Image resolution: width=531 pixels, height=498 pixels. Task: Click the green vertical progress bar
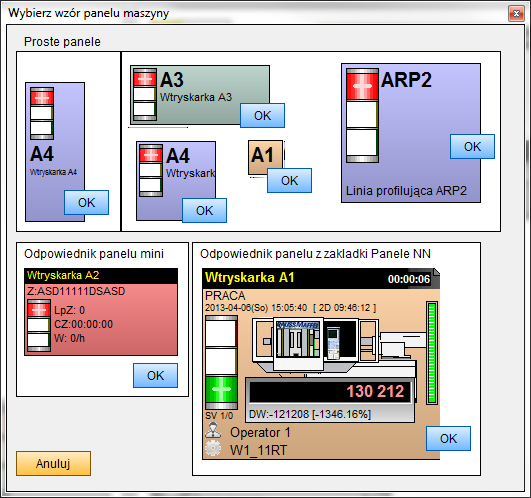(x=431, y=353)
